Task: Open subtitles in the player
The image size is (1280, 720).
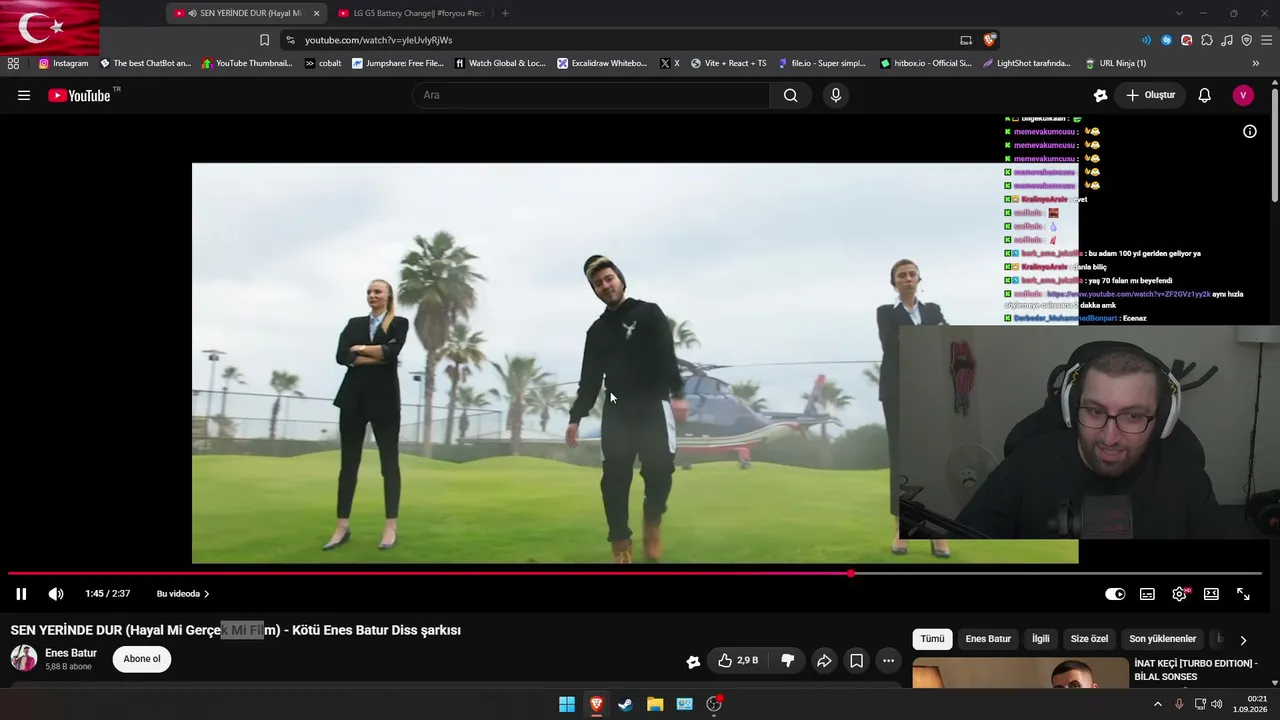Action: click(x=1147, y=594)
